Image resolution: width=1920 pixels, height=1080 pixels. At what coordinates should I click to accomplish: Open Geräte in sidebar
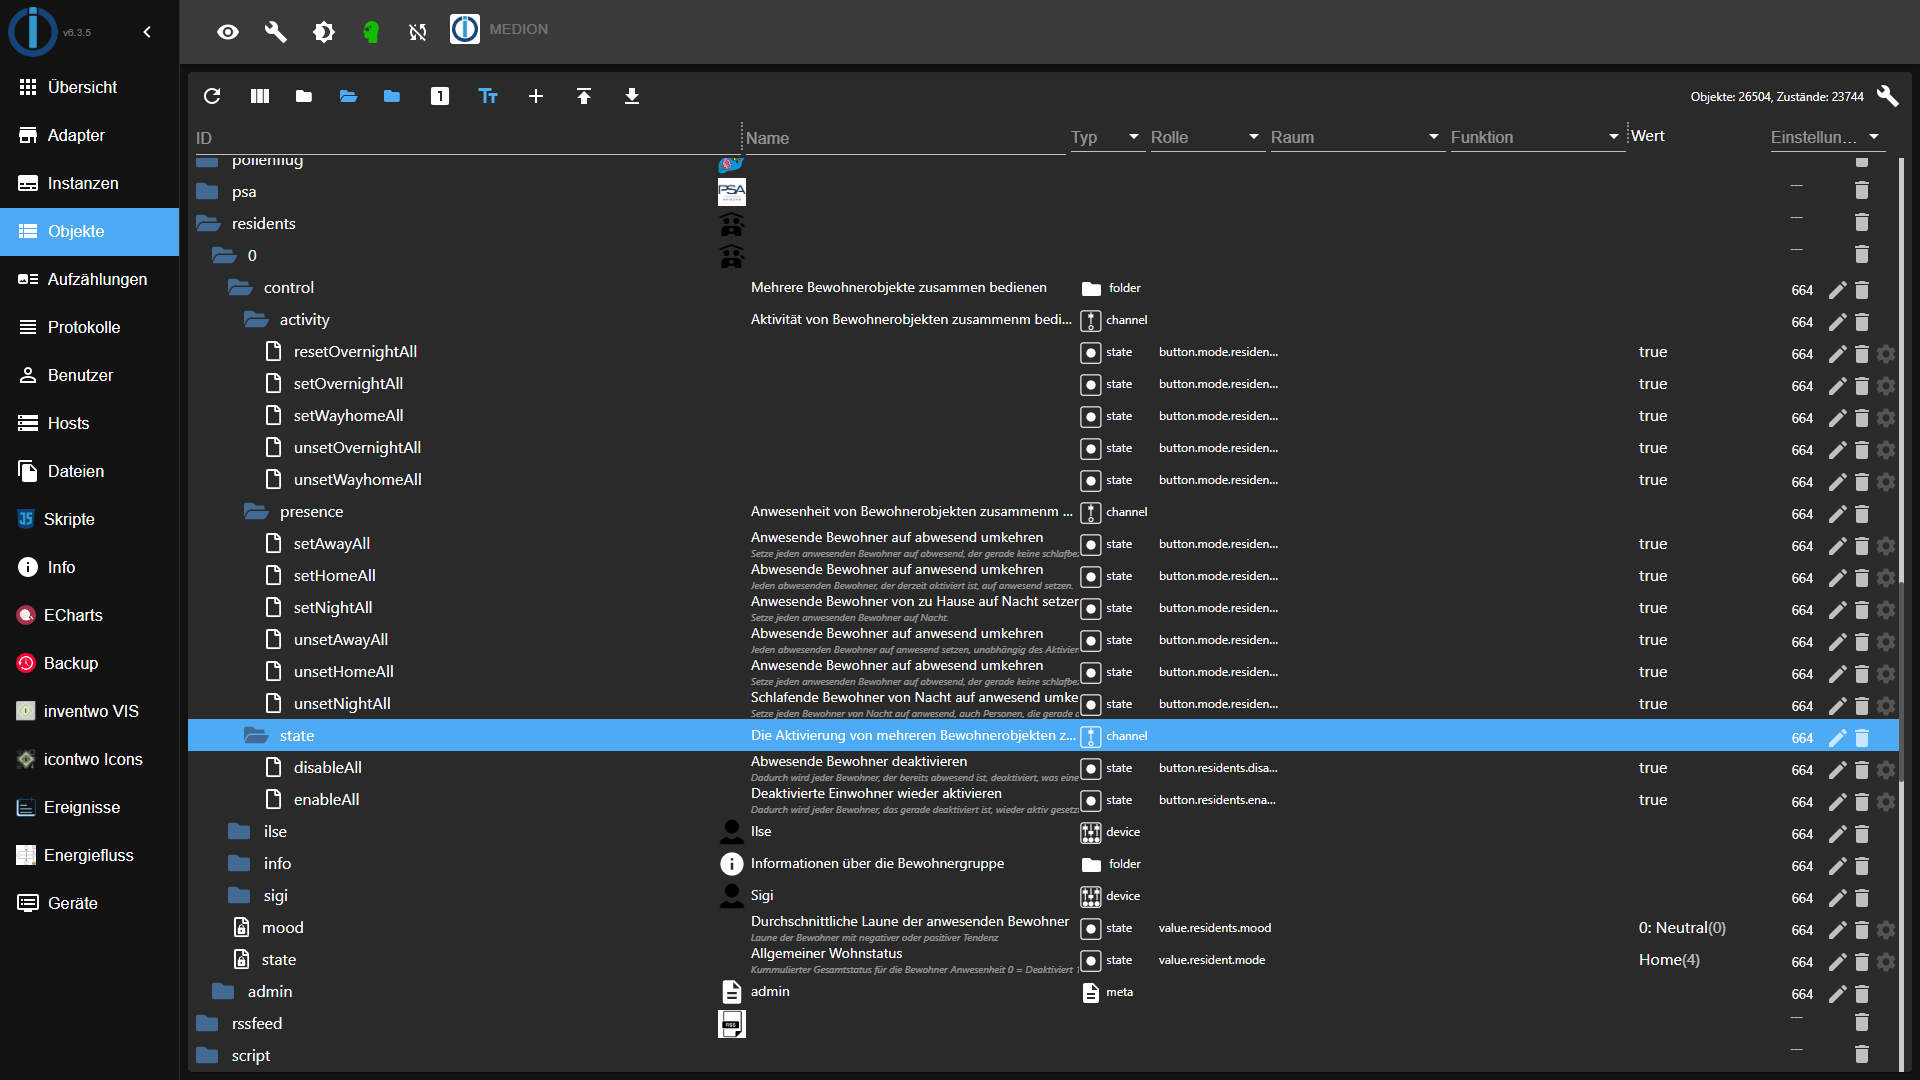[89, 903]
